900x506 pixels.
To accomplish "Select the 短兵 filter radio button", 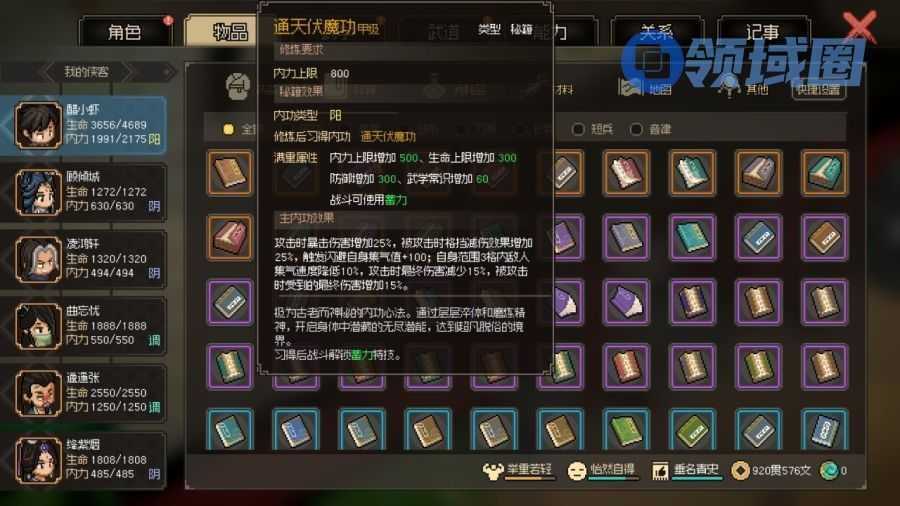I will coord(578,130).
